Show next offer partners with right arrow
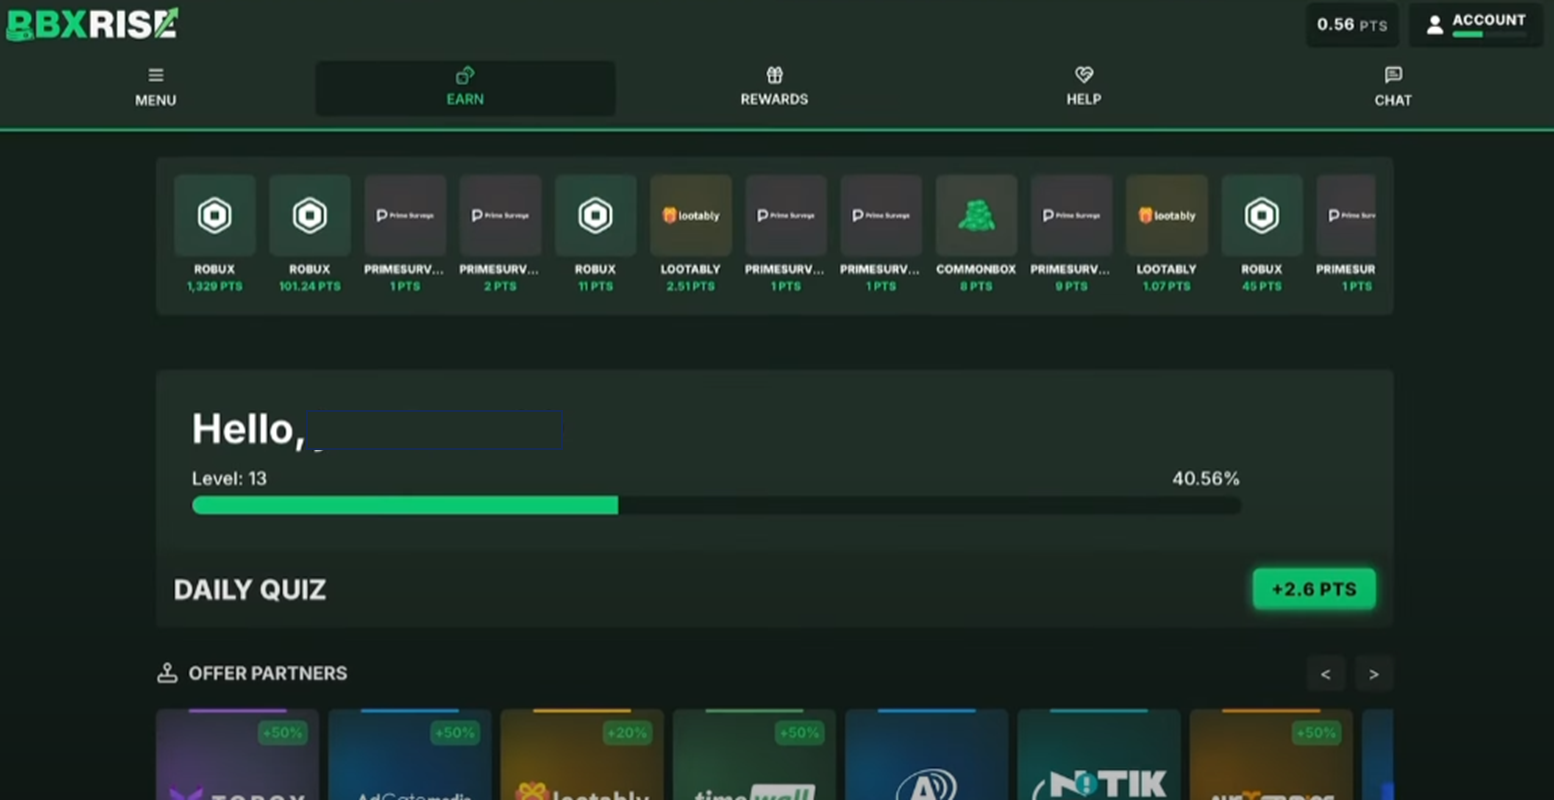The height and width of the screenshot is (800, 1554). click(1374, 674)
